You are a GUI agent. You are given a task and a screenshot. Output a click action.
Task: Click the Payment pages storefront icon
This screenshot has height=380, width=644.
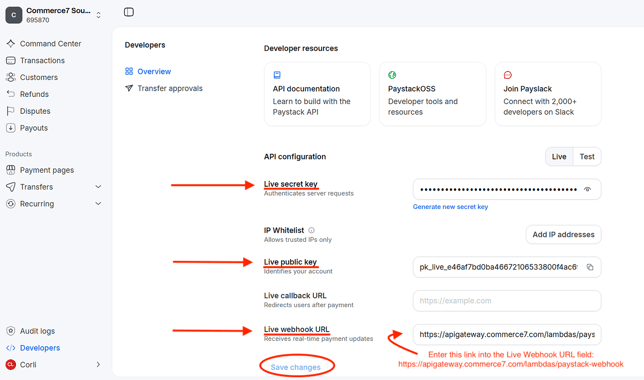click(11, 170)
